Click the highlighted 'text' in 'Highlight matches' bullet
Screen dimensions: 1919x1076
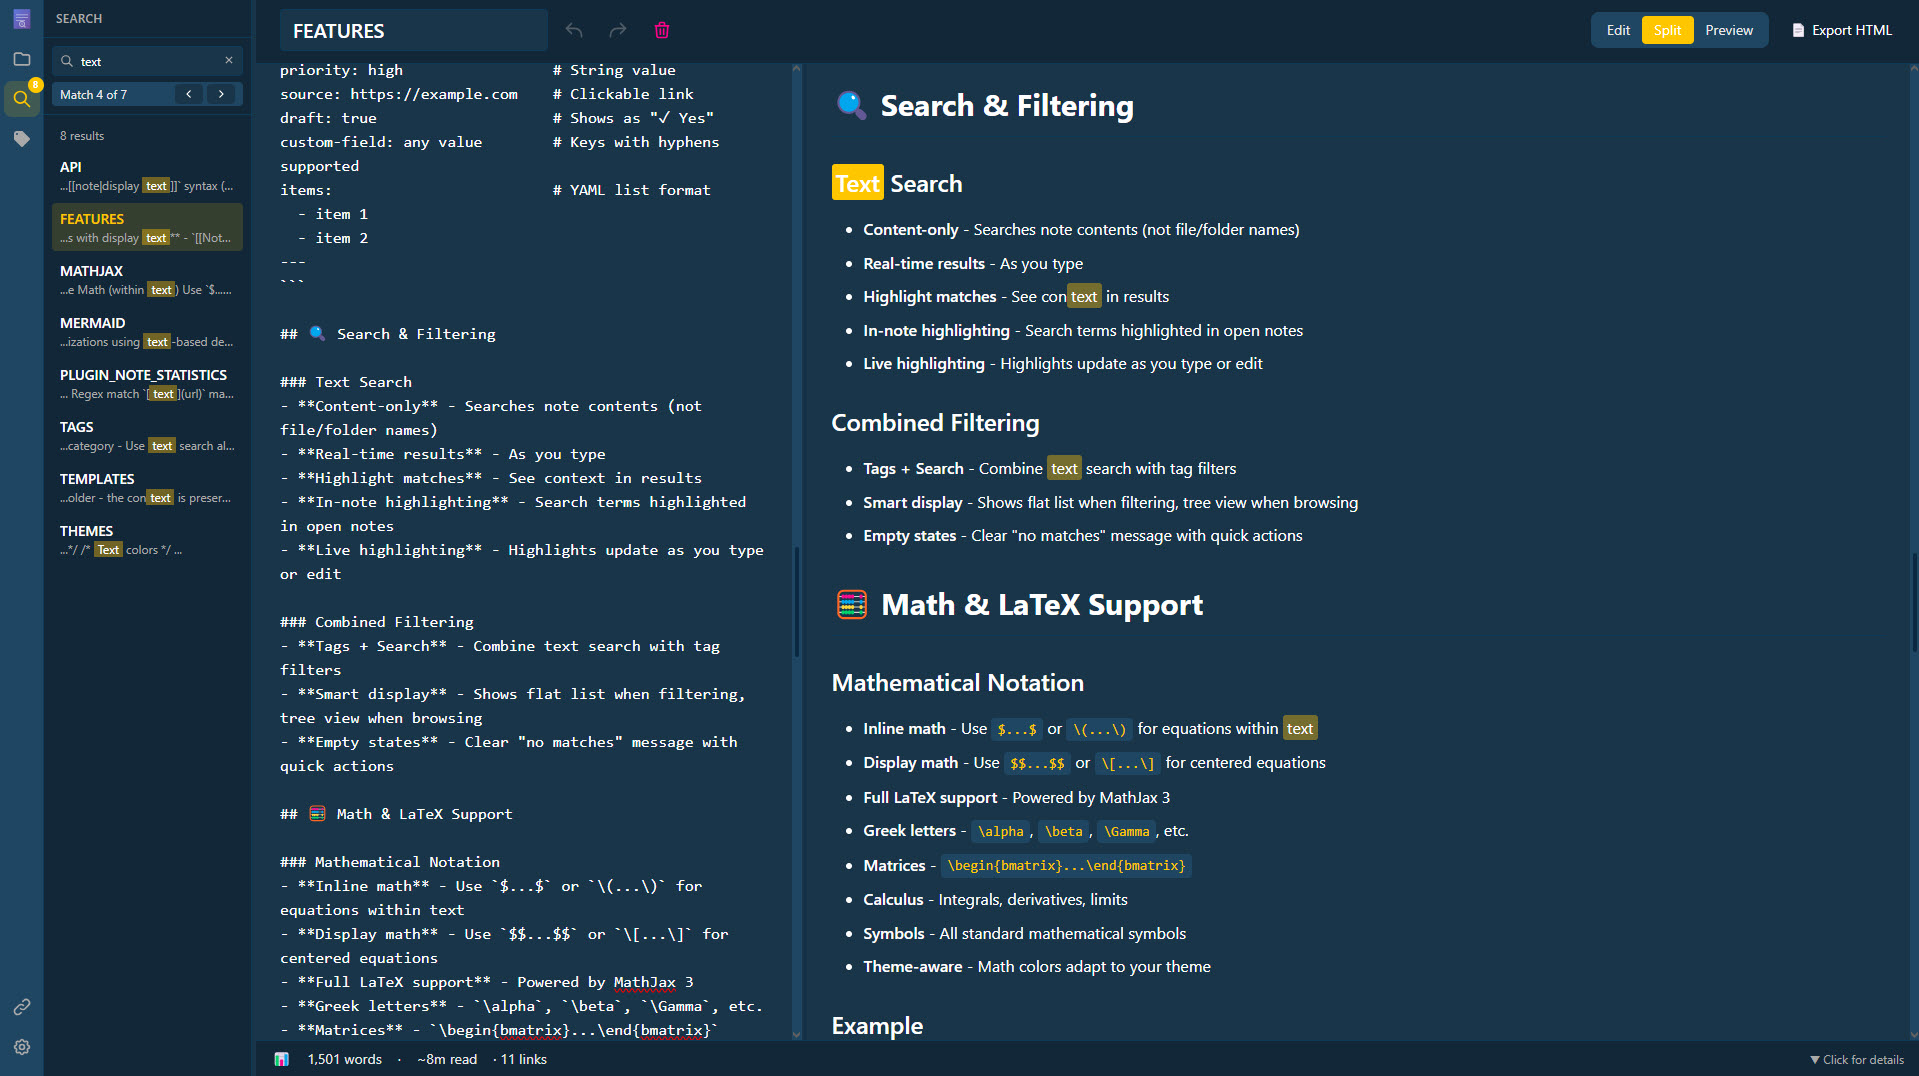(x=1084, y=296)
